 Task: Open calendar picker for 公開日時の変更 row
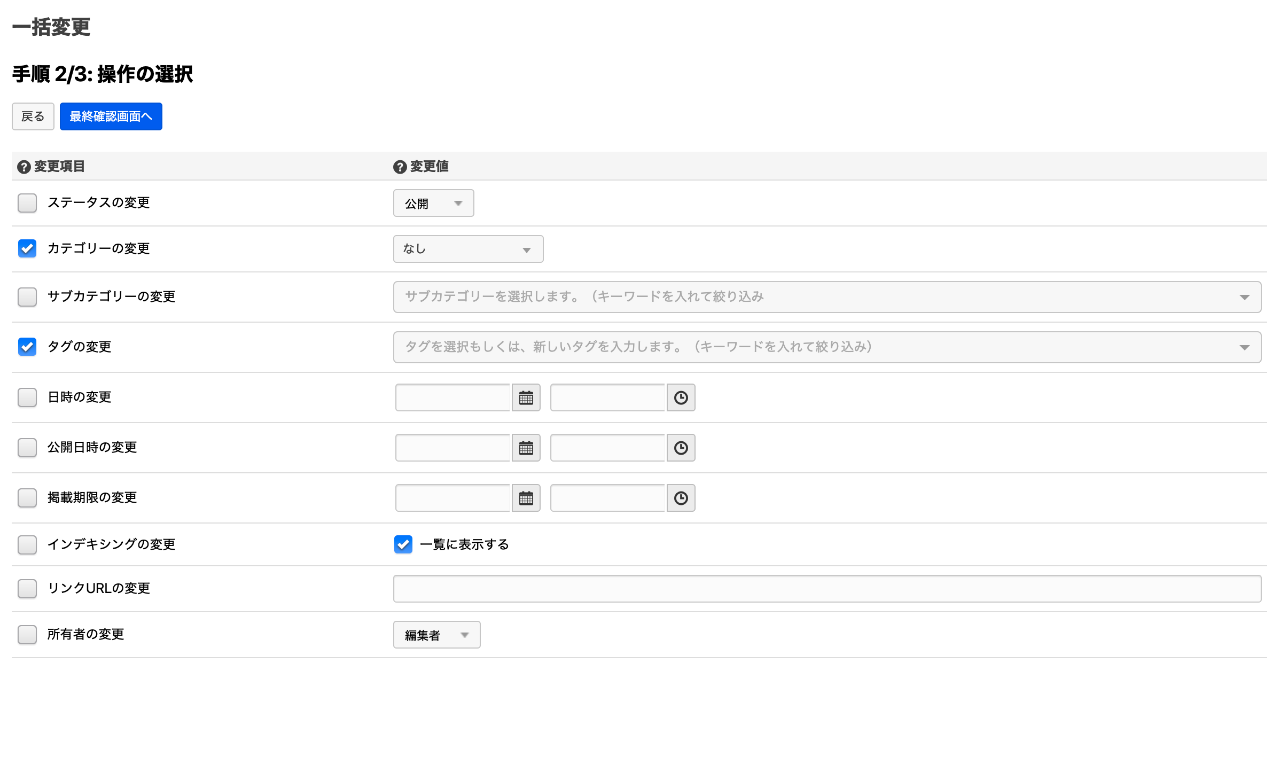[526, 448]
